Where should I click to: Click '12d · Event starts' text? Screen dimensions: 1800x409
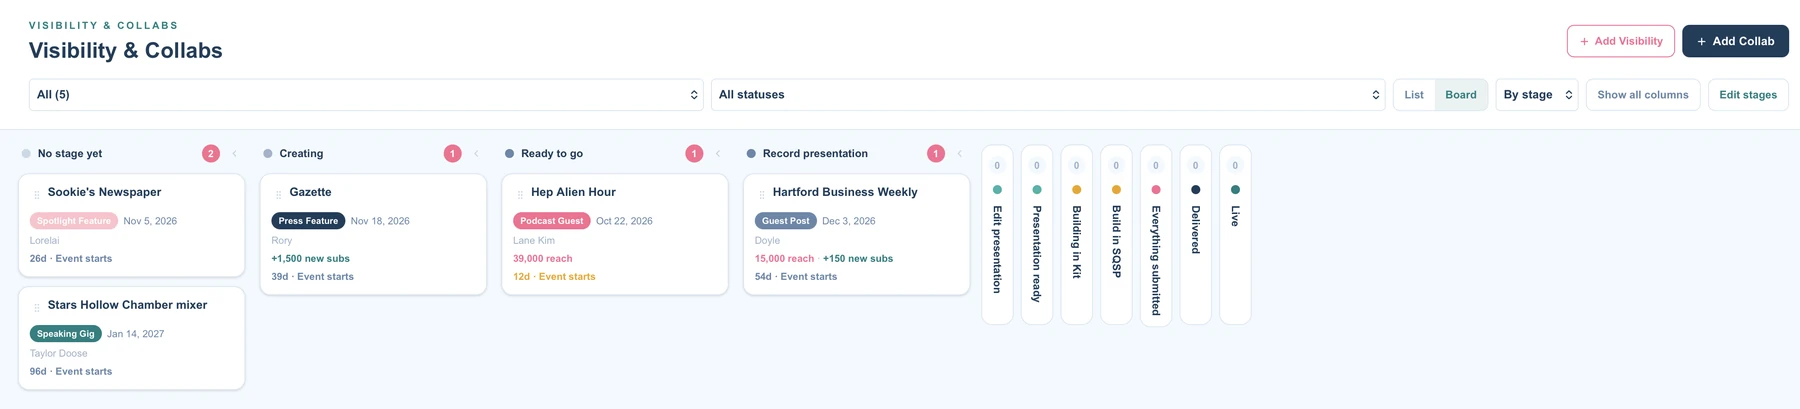554,277
